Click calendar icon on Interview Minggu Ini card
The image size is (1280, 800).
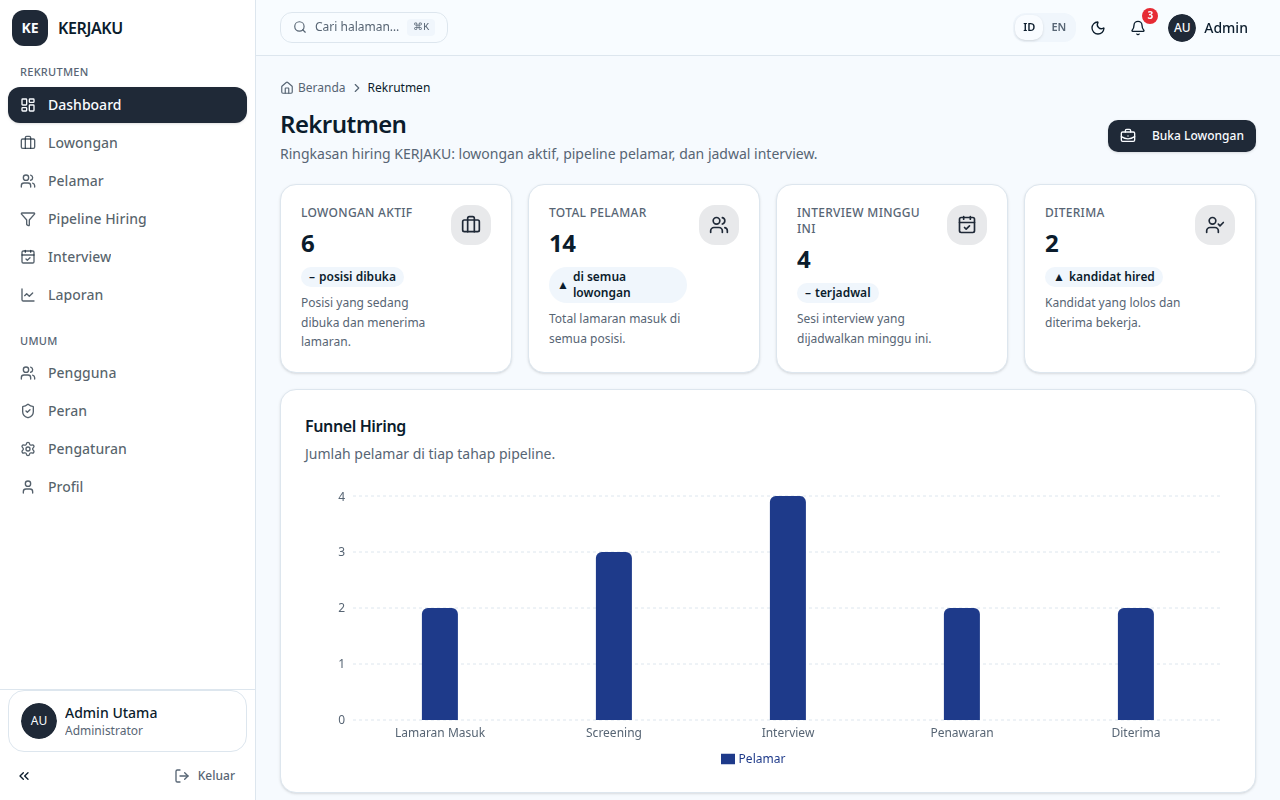click(967, 225)
